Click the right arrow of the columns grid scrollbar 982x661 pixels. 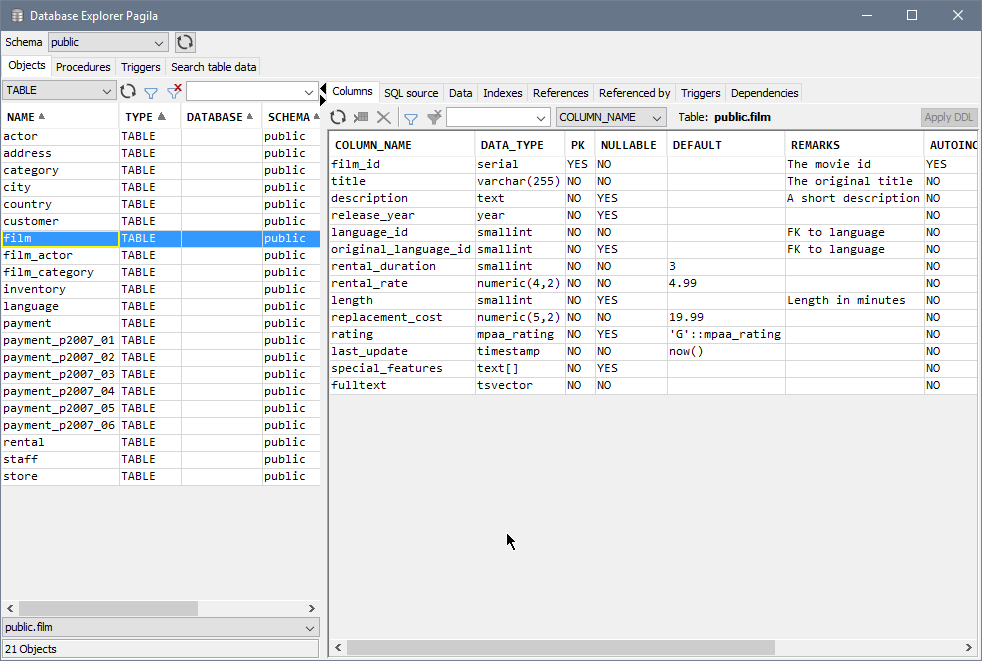pos(969,647)
